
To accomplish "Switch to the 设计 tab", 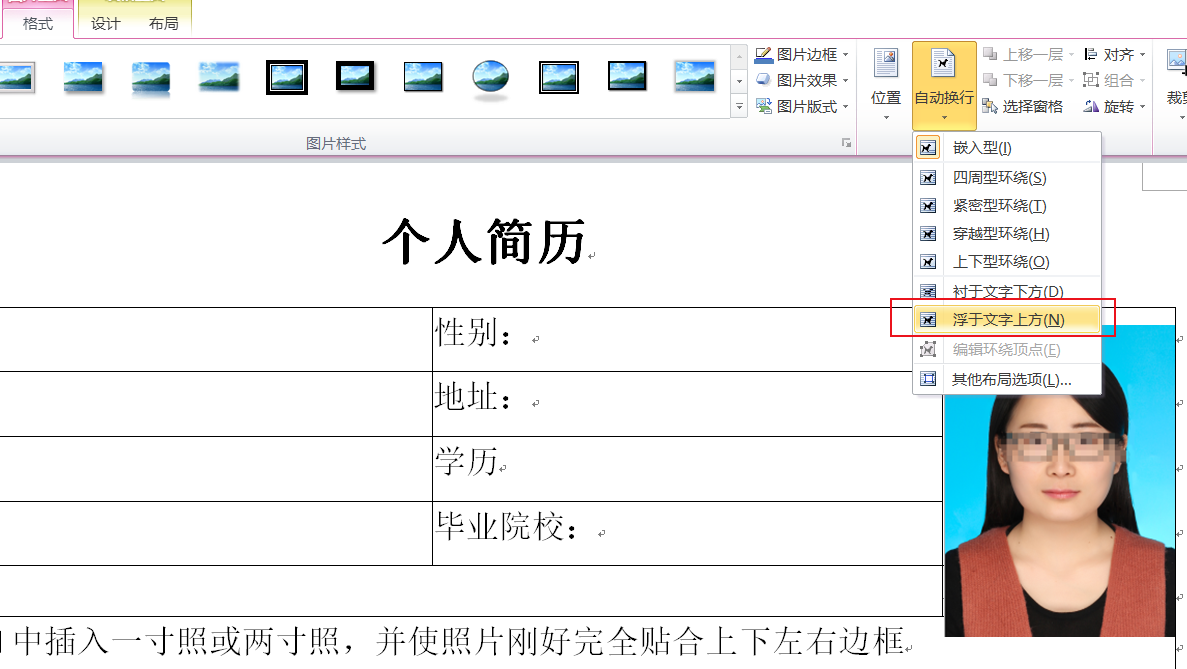I will point(105,23).
